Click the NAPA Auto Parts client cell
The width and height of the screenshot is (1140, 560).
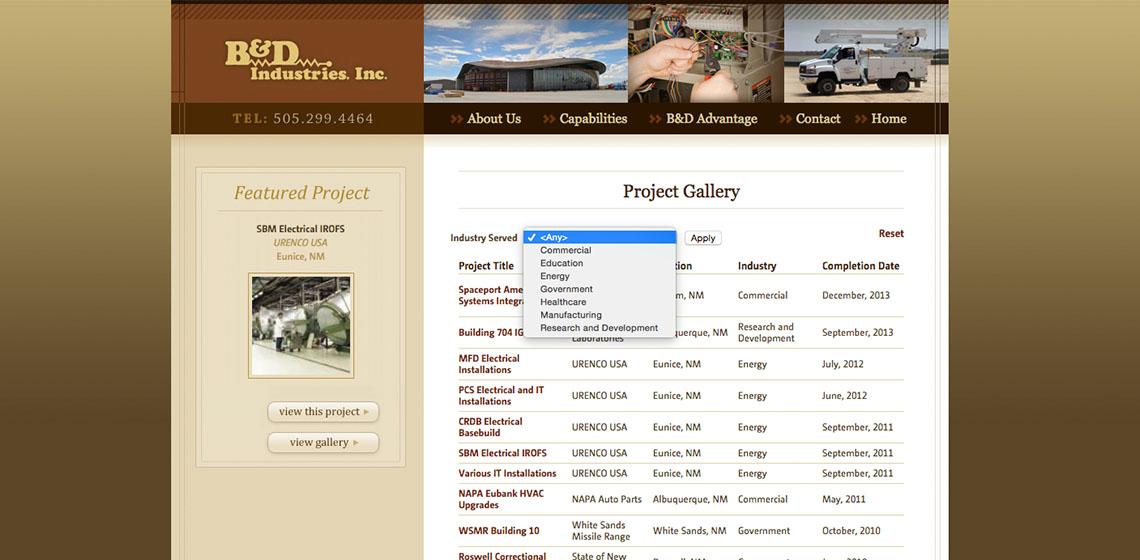coord(607,500)
